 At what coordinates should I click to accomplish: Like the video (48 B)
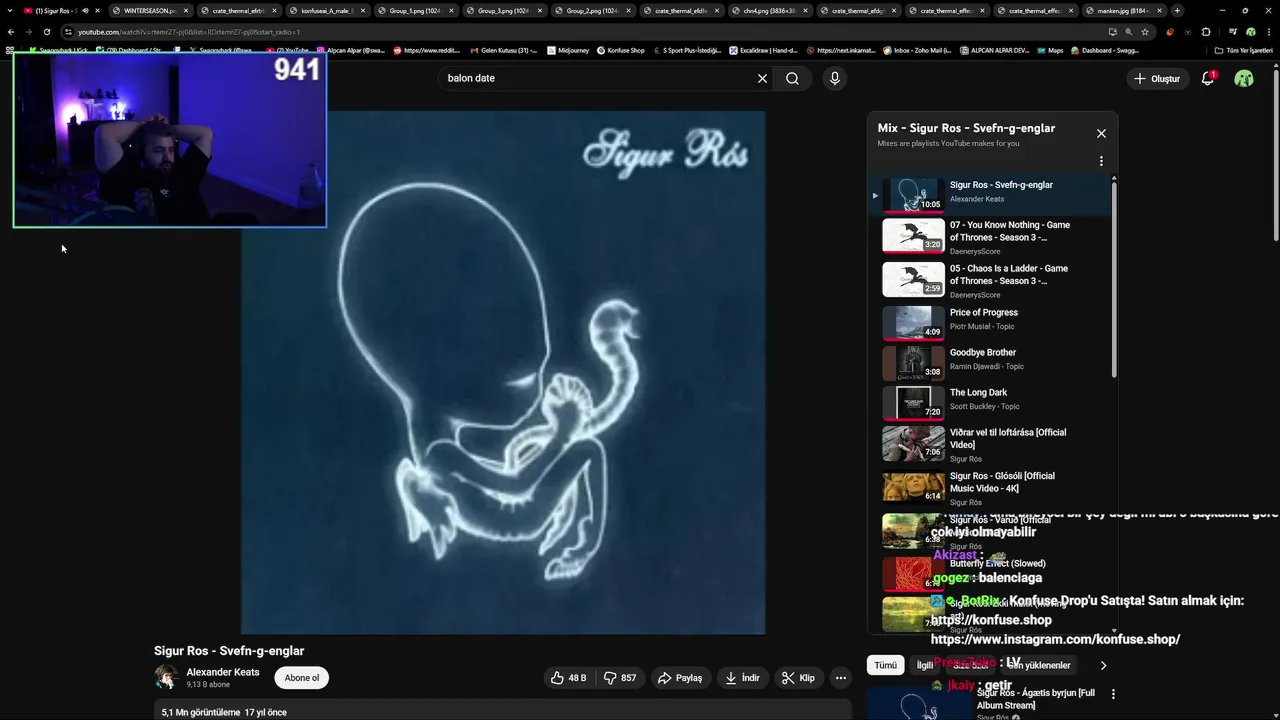pyautogui.click(x=568, y=678)
